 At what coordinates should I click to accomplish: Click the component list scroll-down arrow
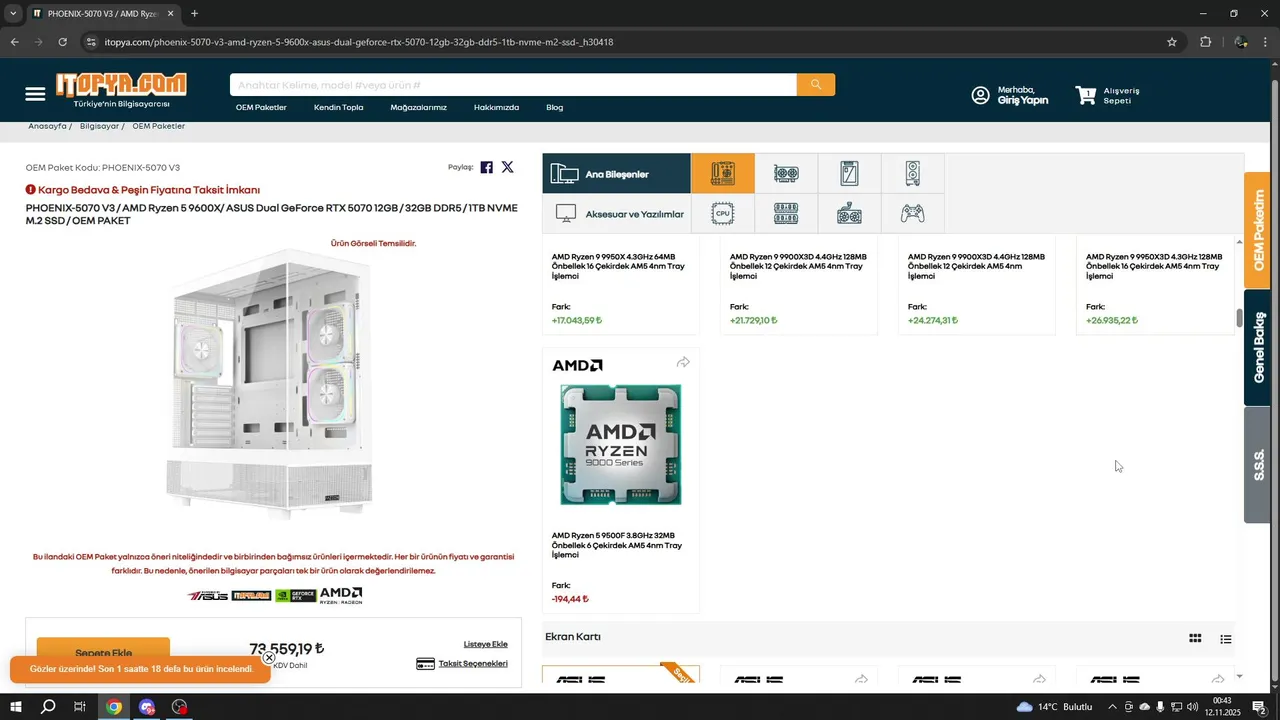point(1240,677)
